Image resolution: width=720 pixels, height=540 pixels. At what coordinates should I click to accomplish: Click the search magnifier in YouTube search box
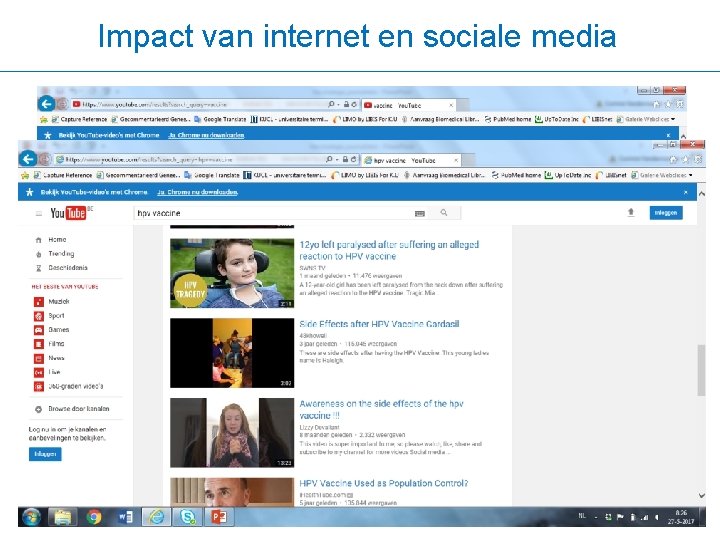click(444, 213)
